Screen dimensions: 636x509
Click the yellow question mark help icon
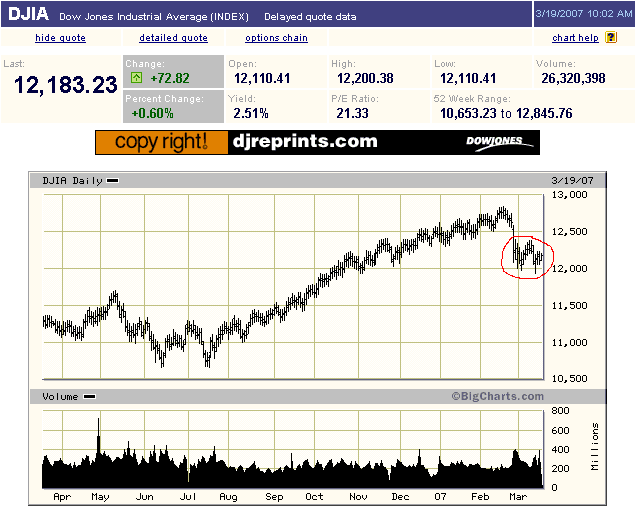pyautogui.click(x=610, y=37)
